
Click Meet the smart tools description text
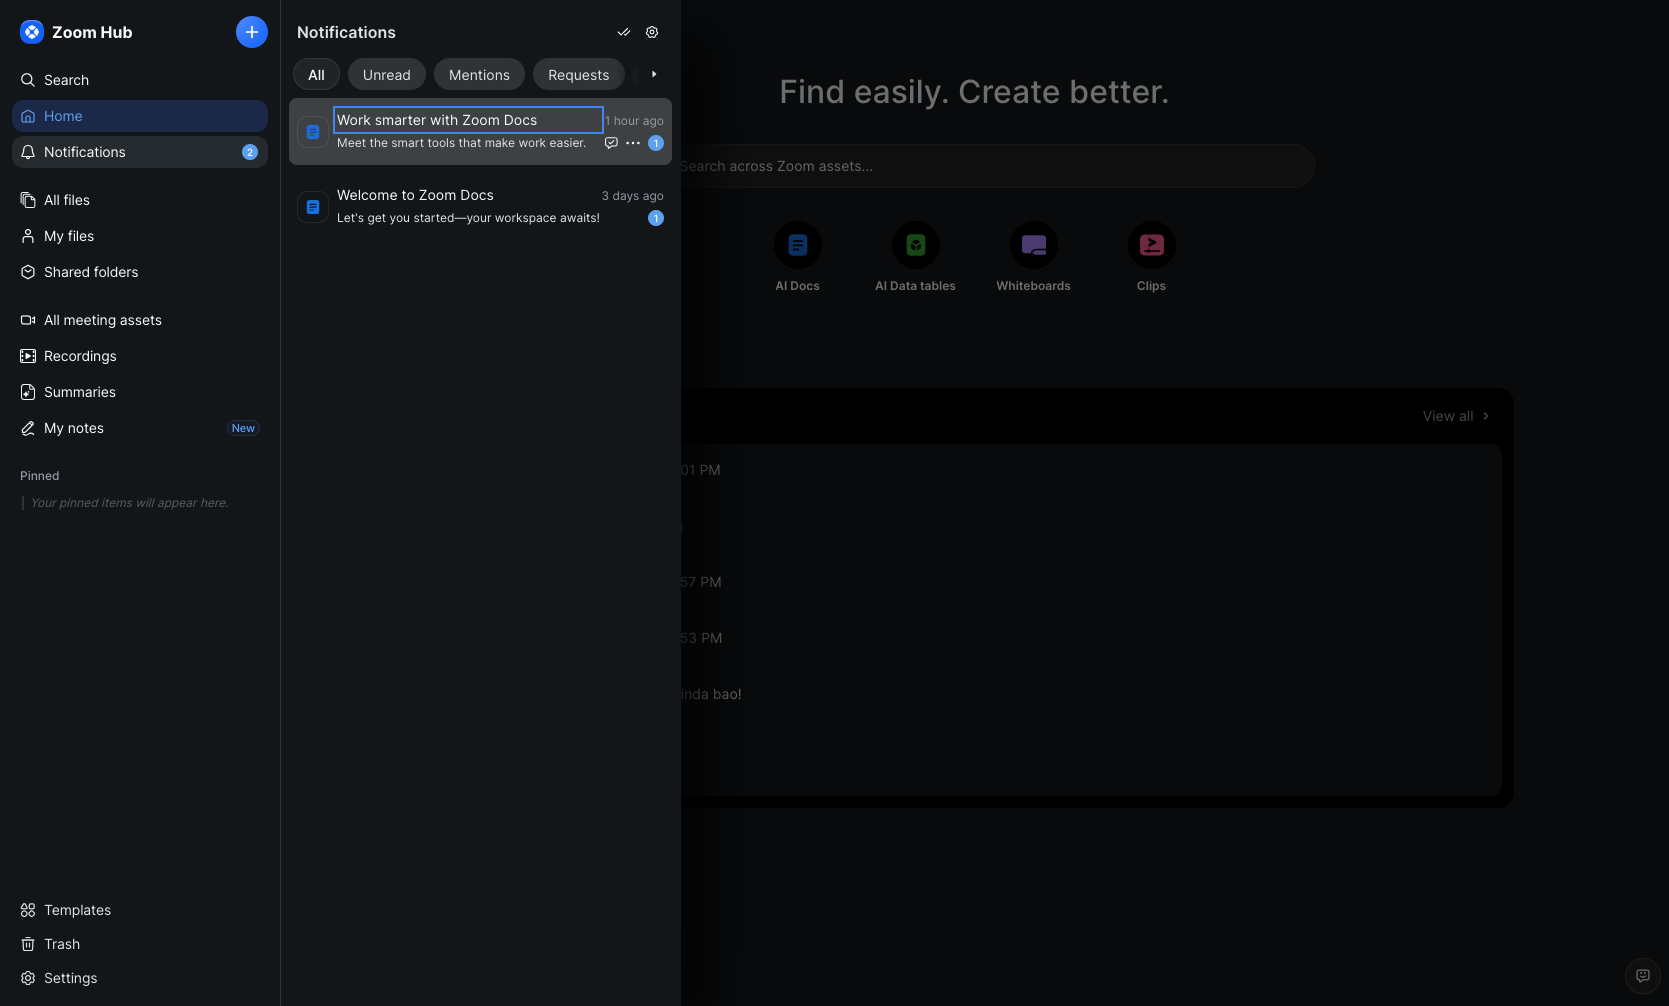[x=461, y=143]
